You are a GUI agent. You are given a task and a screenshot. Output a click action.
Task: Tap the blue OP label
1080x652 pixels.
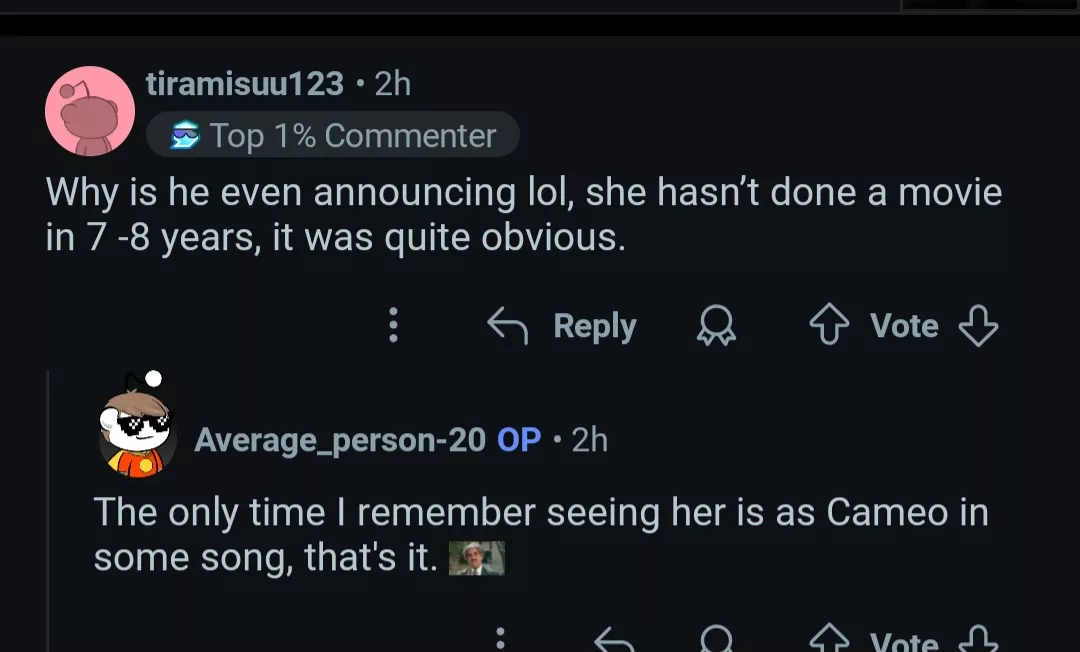[x=519, y=439]
